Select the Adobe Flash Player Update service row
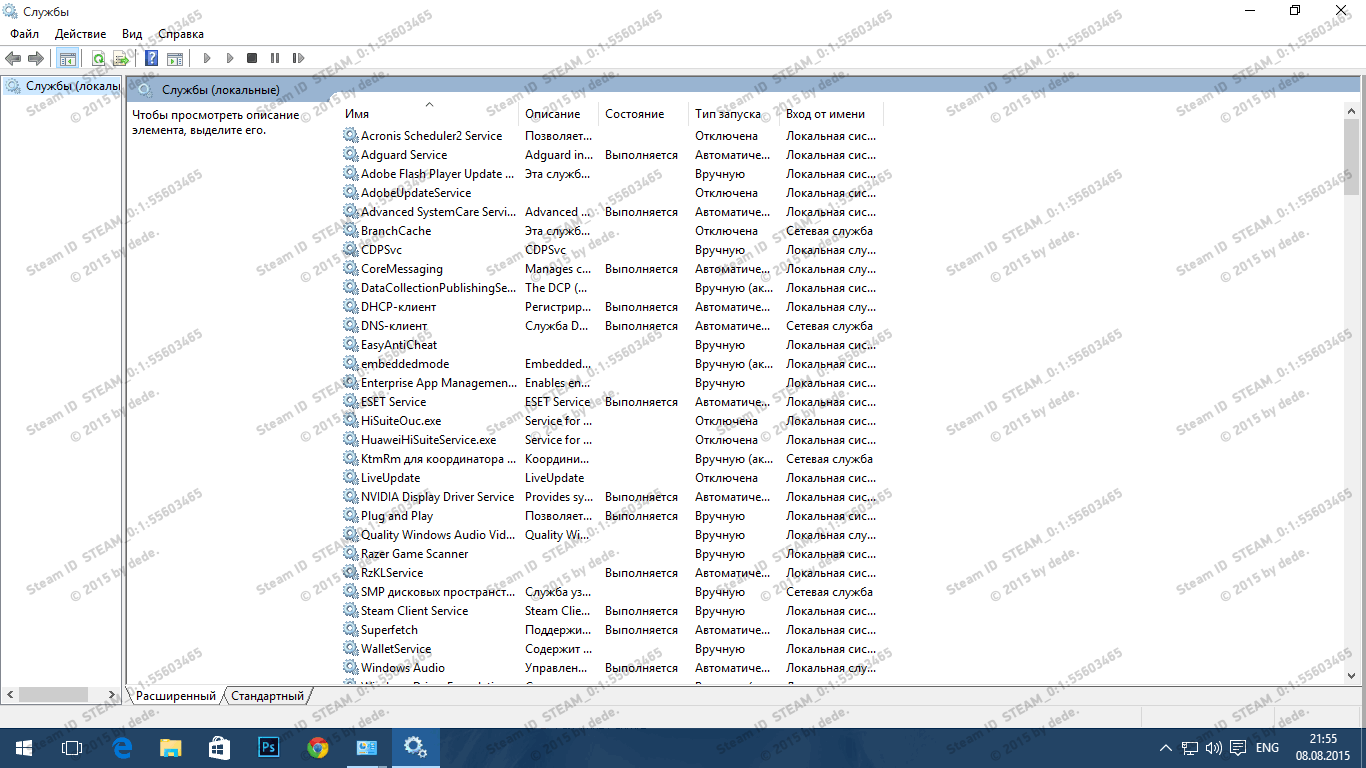1366x768 pixels. (x=611, y=174)
